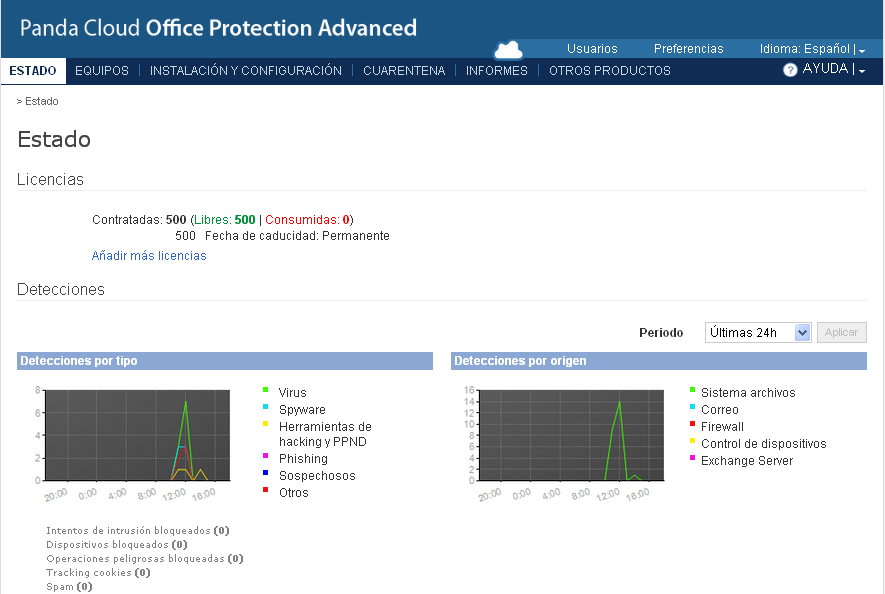Click the 'Firewall' legend label
Image resolution: width=885 pixels, height=594 pixels.
[x=722, y=426]
